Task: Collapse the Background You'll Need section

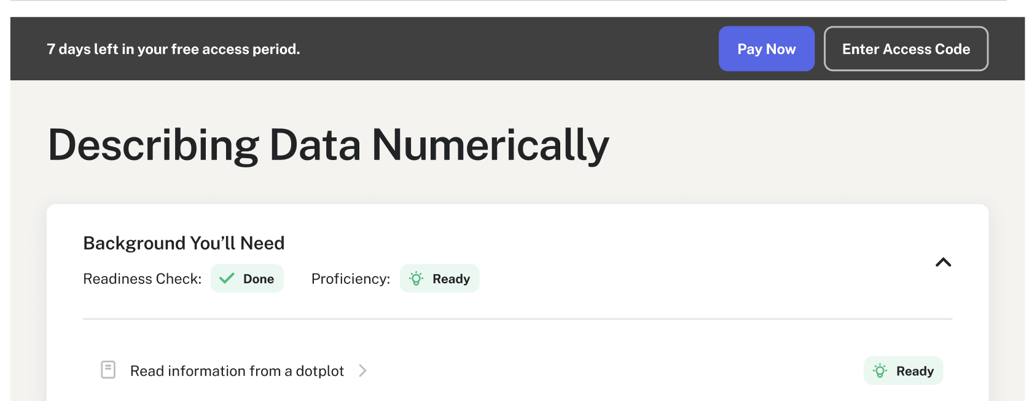Action: 942,262
